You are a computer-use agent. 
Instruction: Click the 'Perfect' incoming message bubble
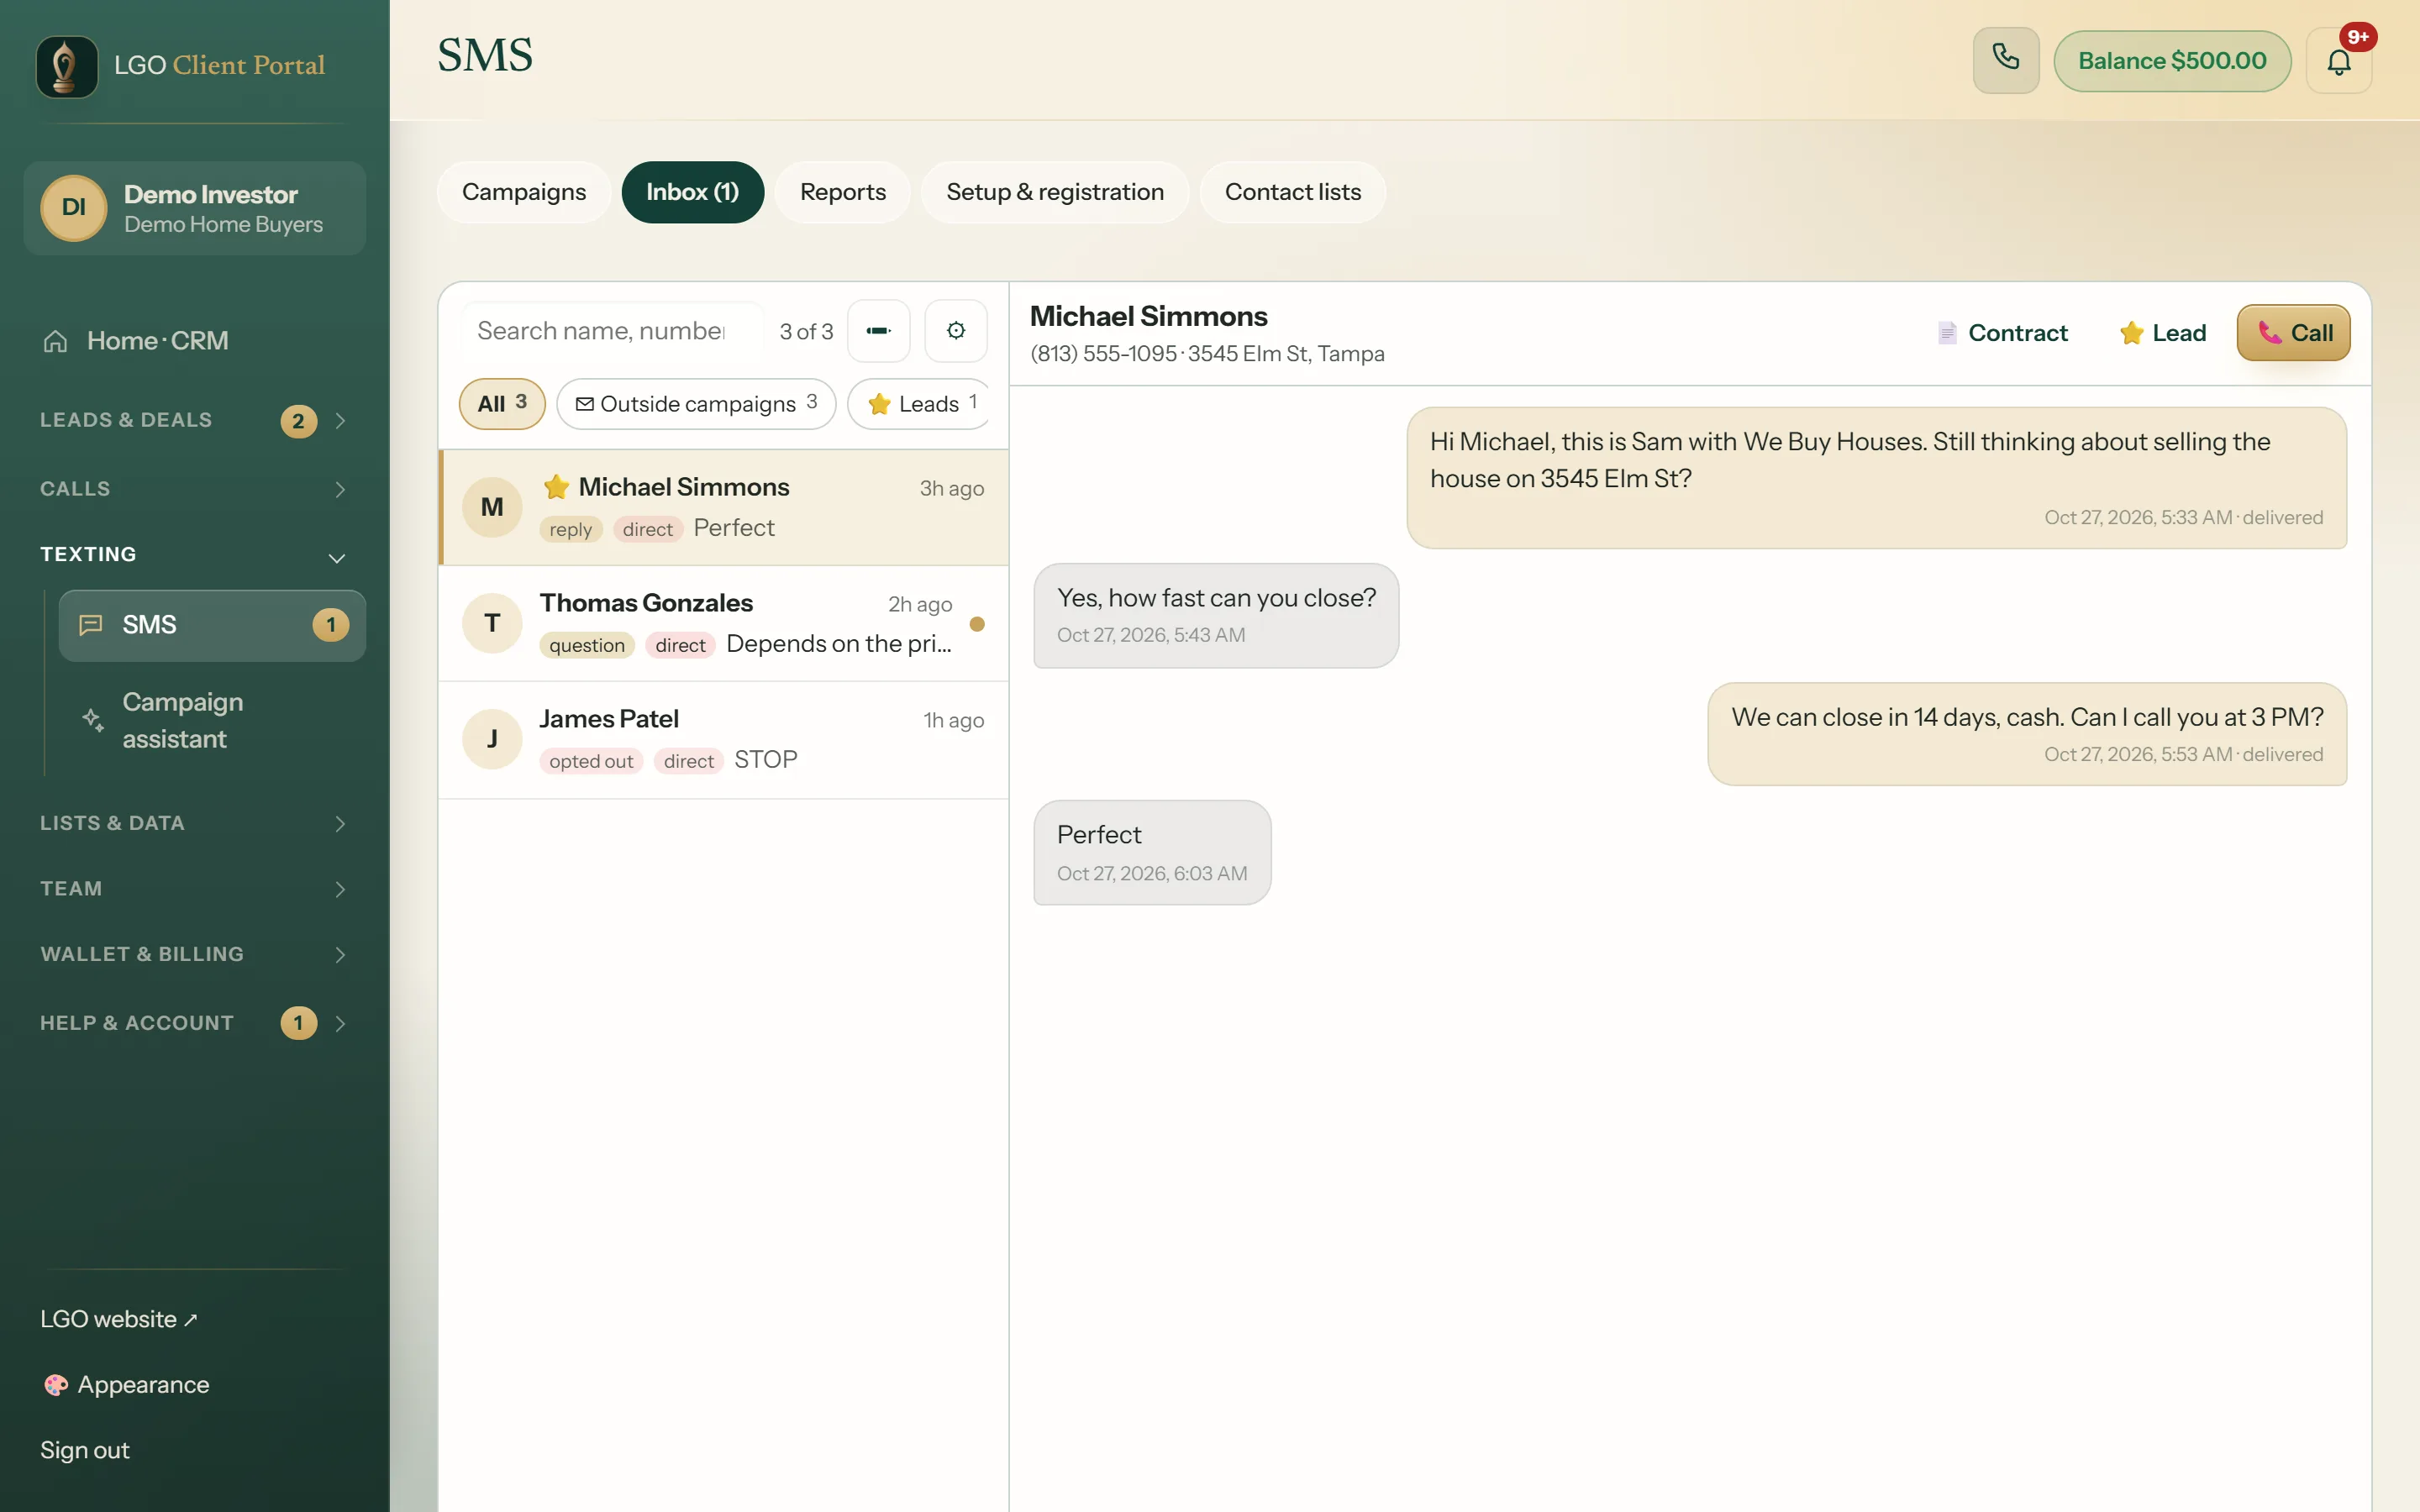point(1152,852)
